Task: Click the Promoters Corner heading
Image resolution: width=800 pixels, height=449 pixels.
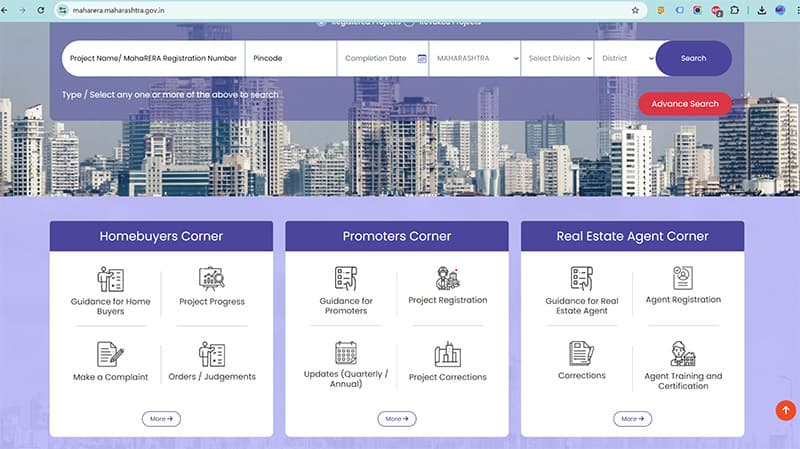Action: (x=397, y=236)
